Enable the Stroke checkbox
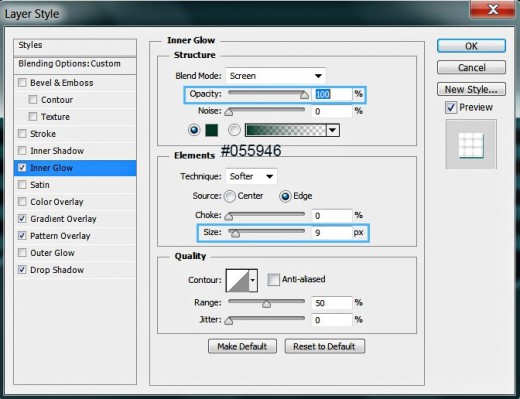Screen dimensions: 520x399 tap(22, 134)
